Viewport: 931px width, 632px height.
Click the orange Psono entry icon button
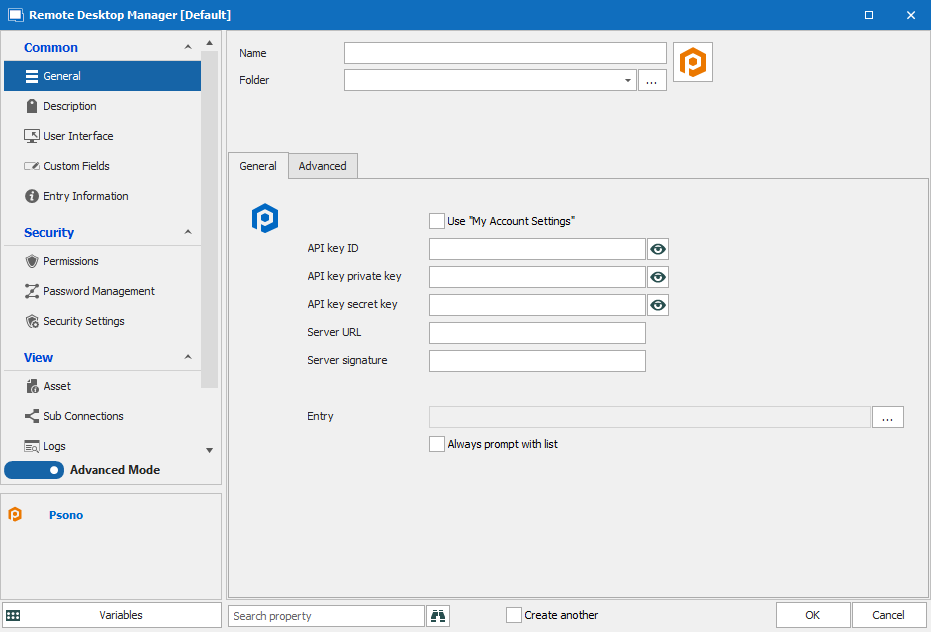click(x=692, y=62)
